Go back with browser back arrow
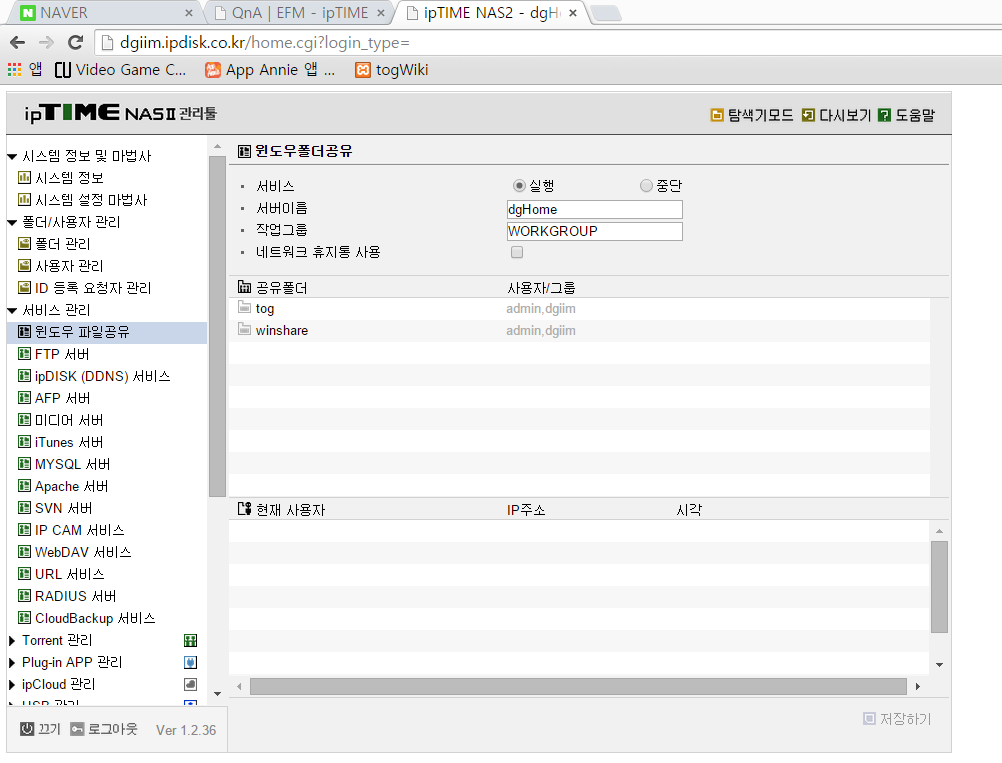The image size is (1002, 763). click(17, 43)
